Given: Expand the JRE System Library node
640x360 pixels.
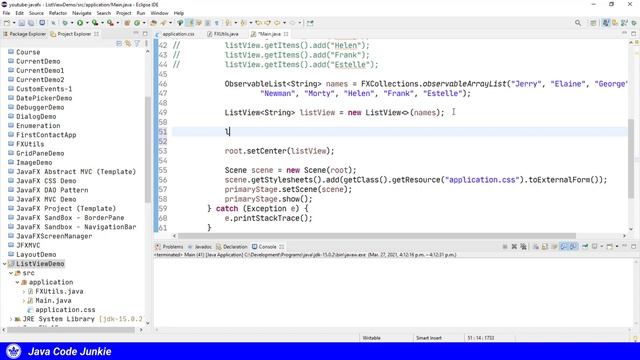Looking at the screenshot, I should [x=11, y=319].
